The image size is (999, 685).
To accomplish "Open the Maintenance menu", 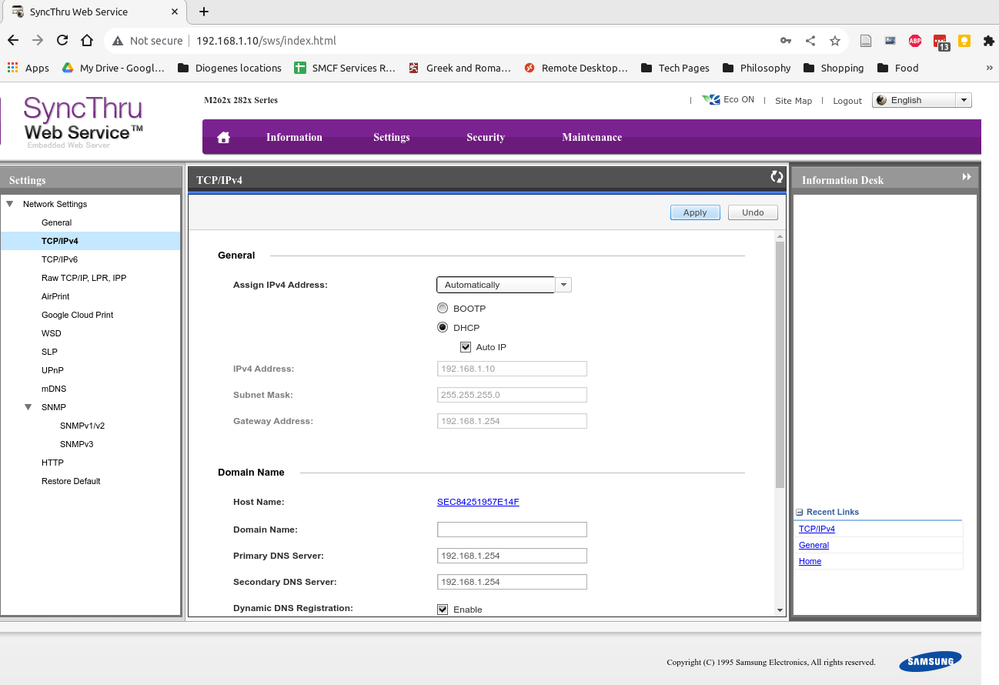I will tap(592, 137).
